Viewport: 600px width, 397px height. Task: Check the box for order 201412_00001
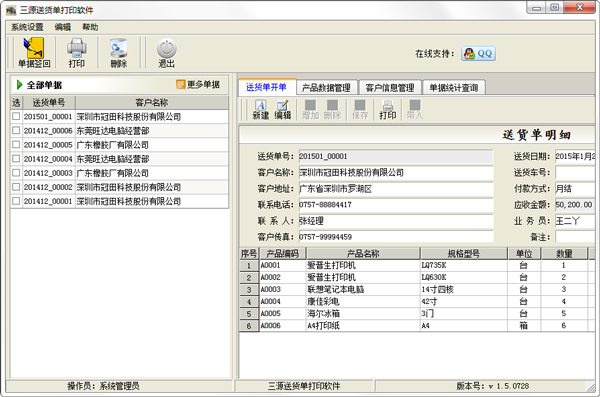pyautogui.click(x=16, y=201)
